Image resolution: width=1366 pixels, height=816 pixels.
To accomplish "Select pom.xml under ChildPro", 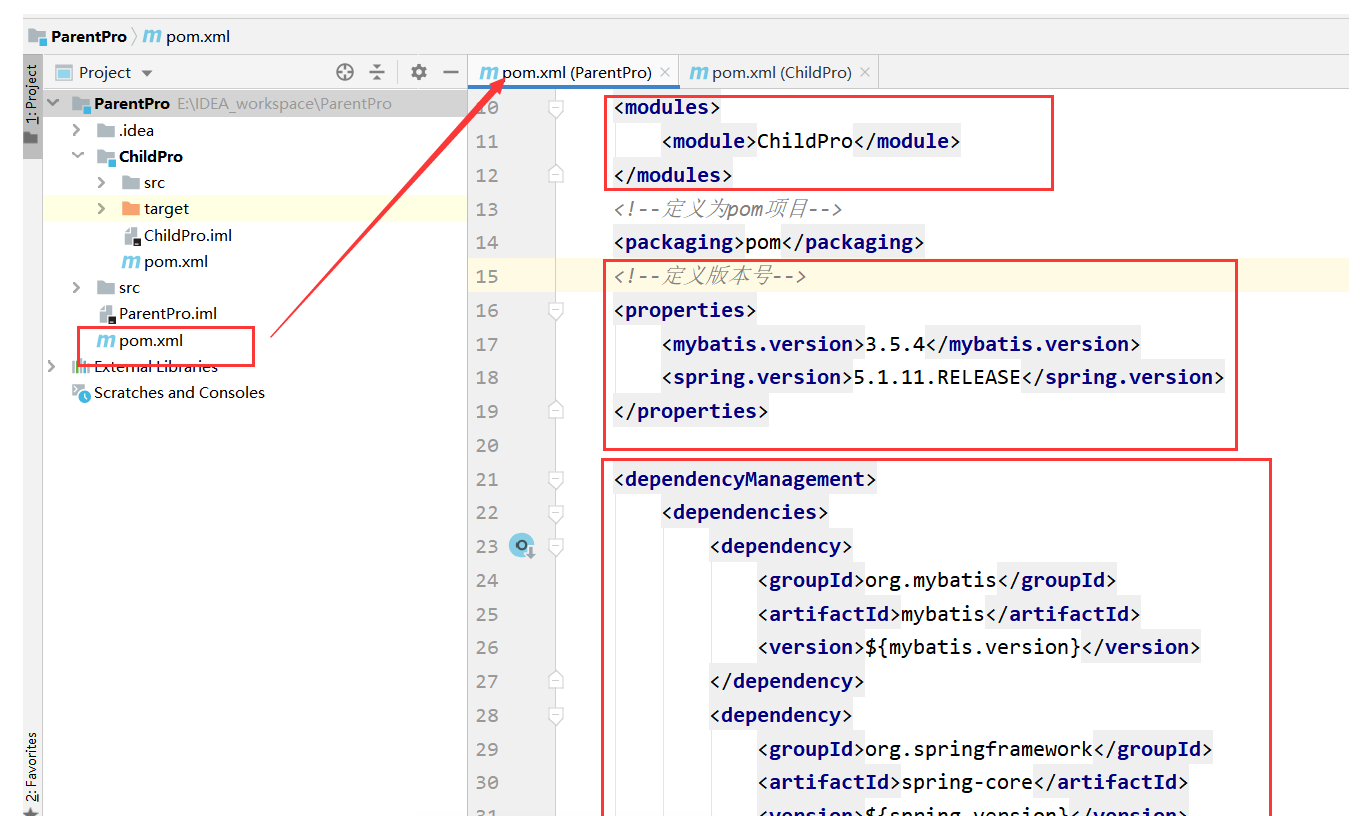I will click(x=176, y=262).
